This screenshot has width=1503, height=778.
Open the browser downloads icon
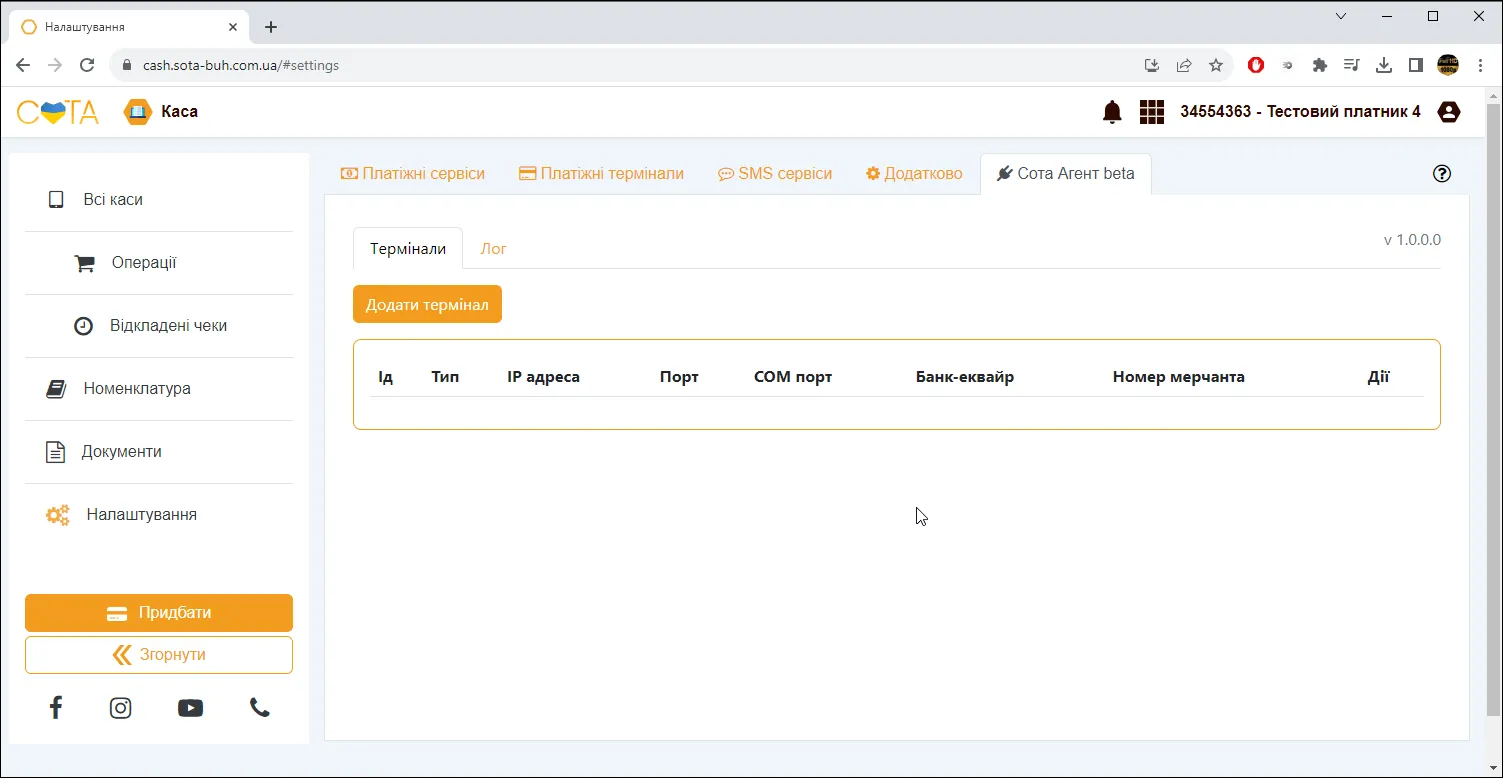point(1384,65)
